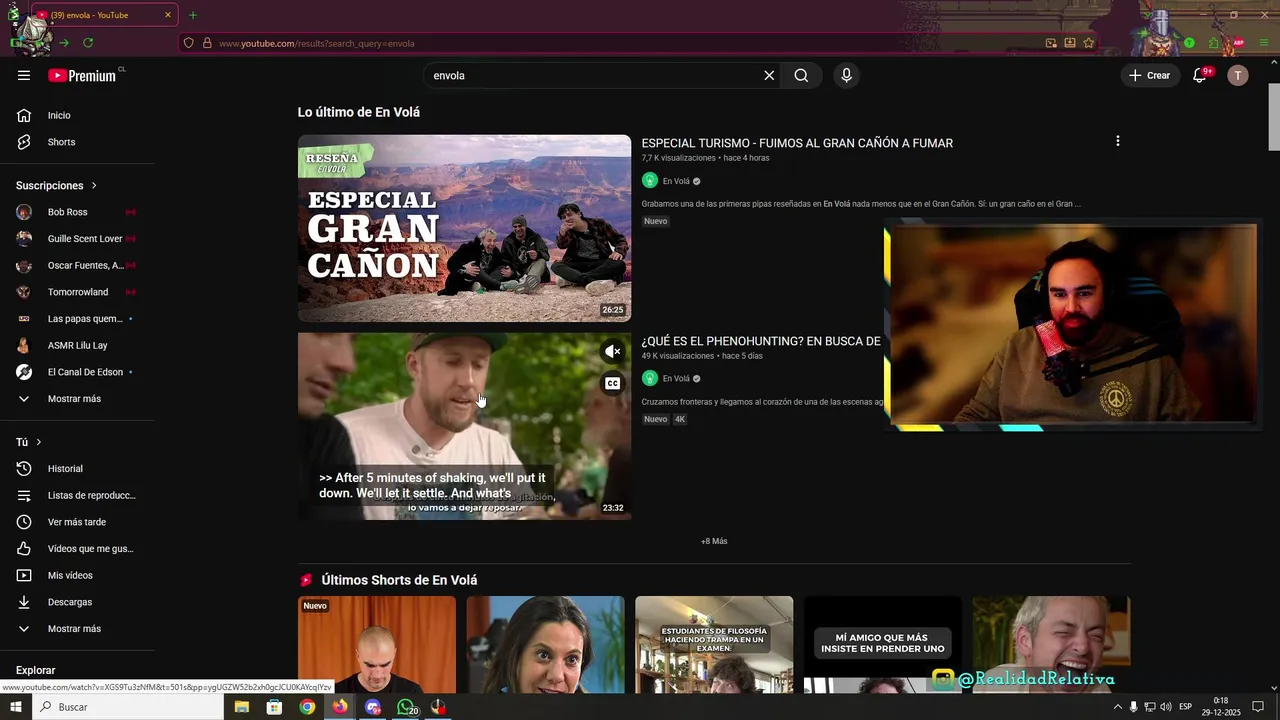Open Ver más tarde list
The image size is (1280, 720).
77,522
